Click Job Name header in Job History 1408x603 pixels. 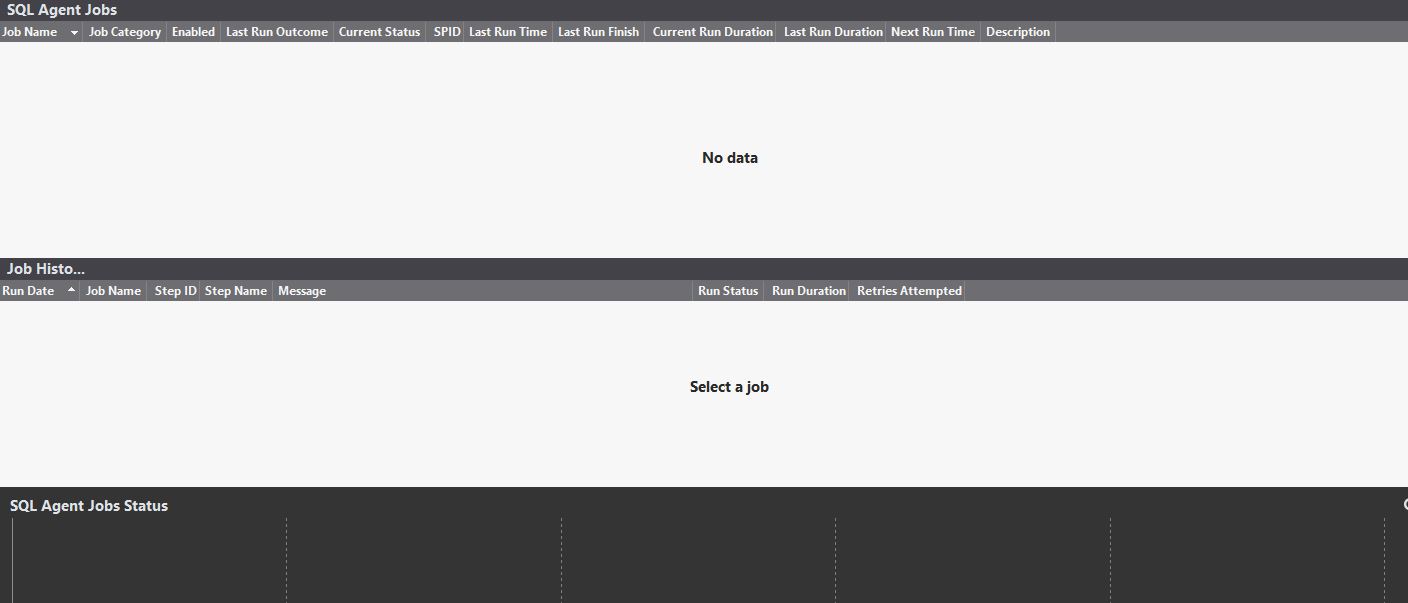coord(113,291)
